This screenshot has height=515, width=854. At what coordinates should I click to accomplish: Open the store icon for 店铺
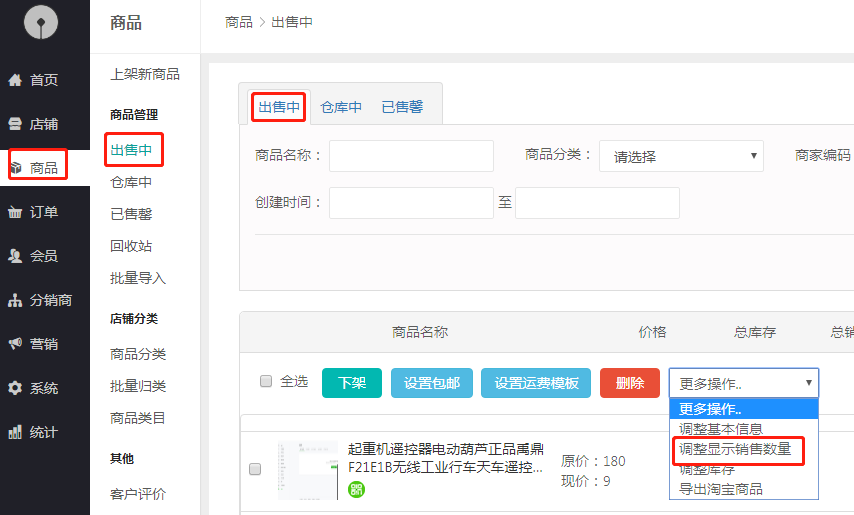click(x=15, y=124)
